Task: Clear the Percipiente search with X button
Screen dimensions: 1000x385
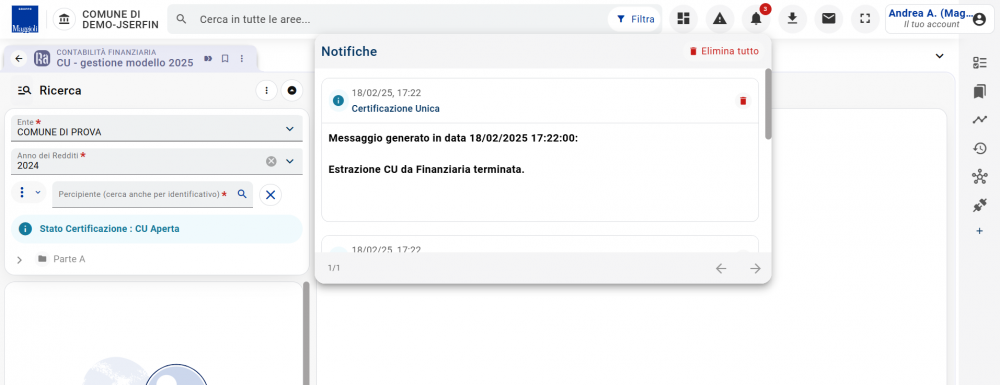Action: 270,194
